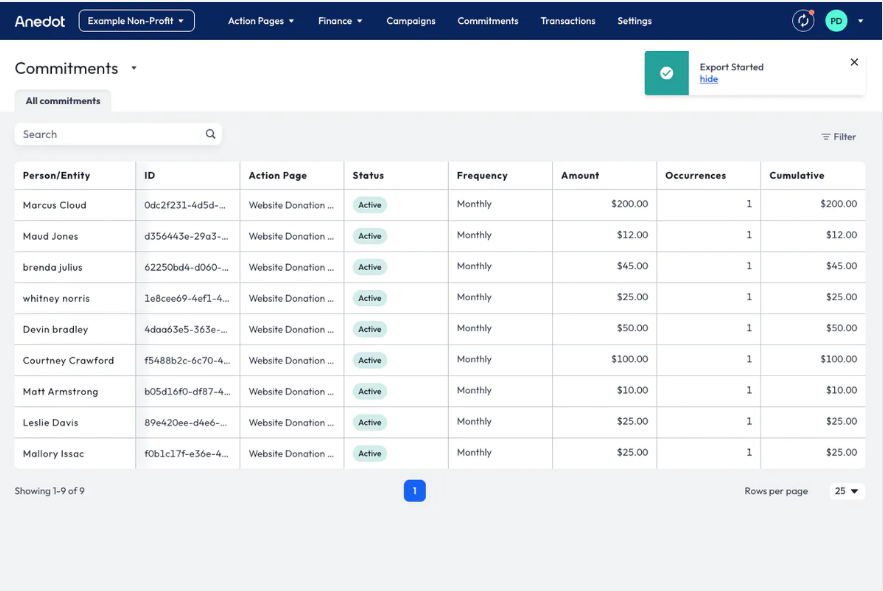
Task: Click the PD profile avatar
Action: coord(836,21)
